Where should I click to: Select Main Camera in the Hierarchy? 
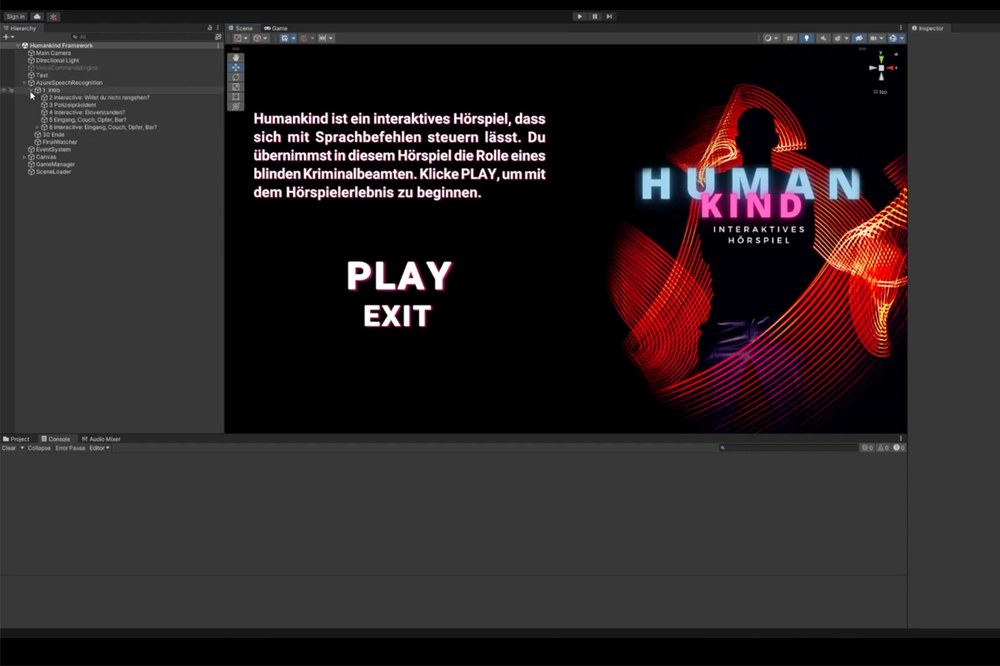pos(52,53)
